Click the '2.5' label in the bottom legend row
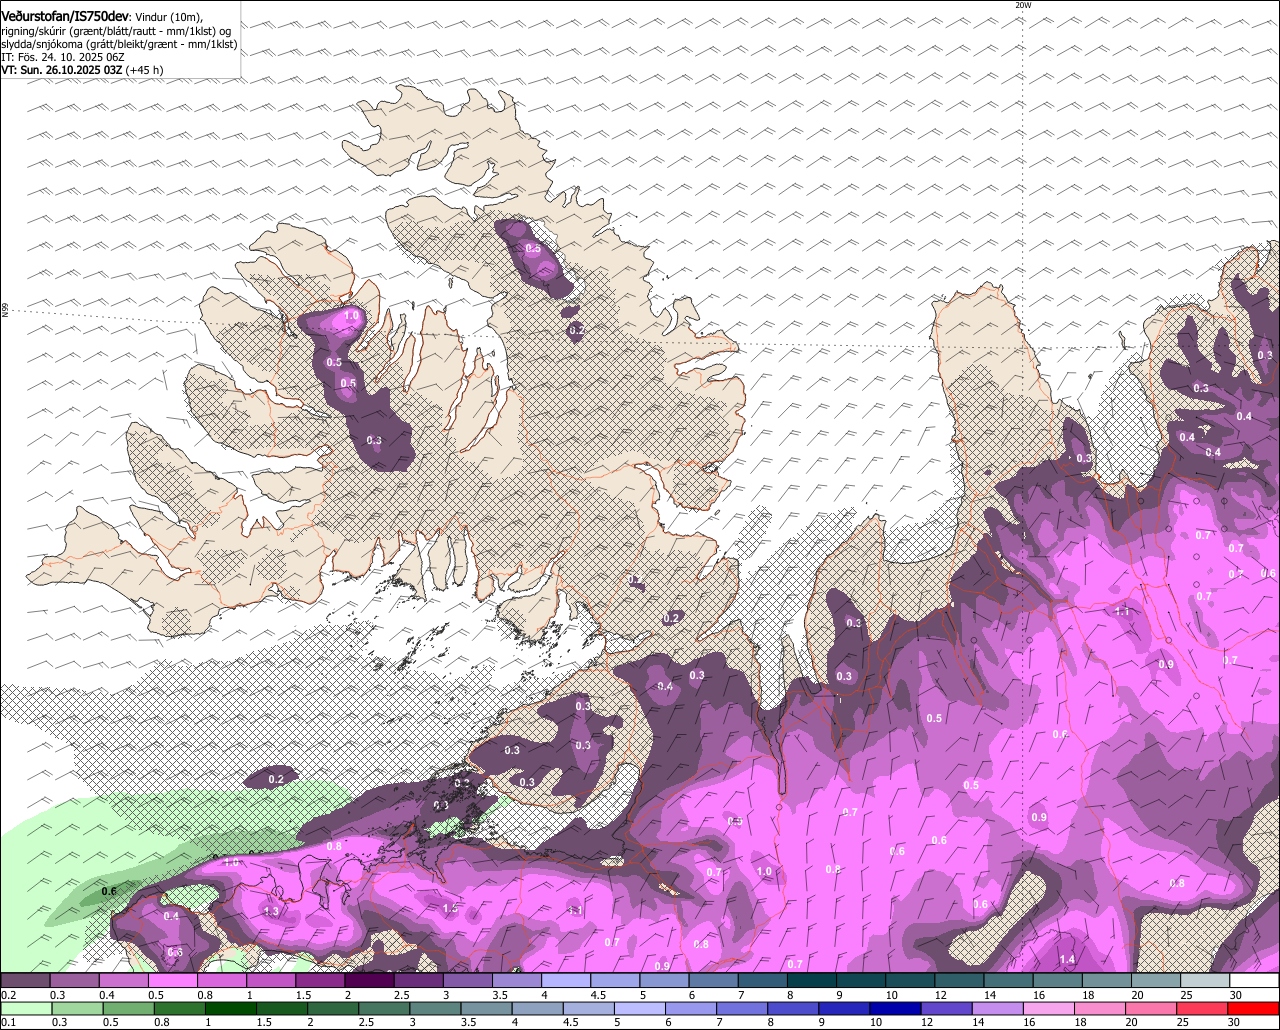This screenshot has width=1280, height=1030. [364, 1023]
